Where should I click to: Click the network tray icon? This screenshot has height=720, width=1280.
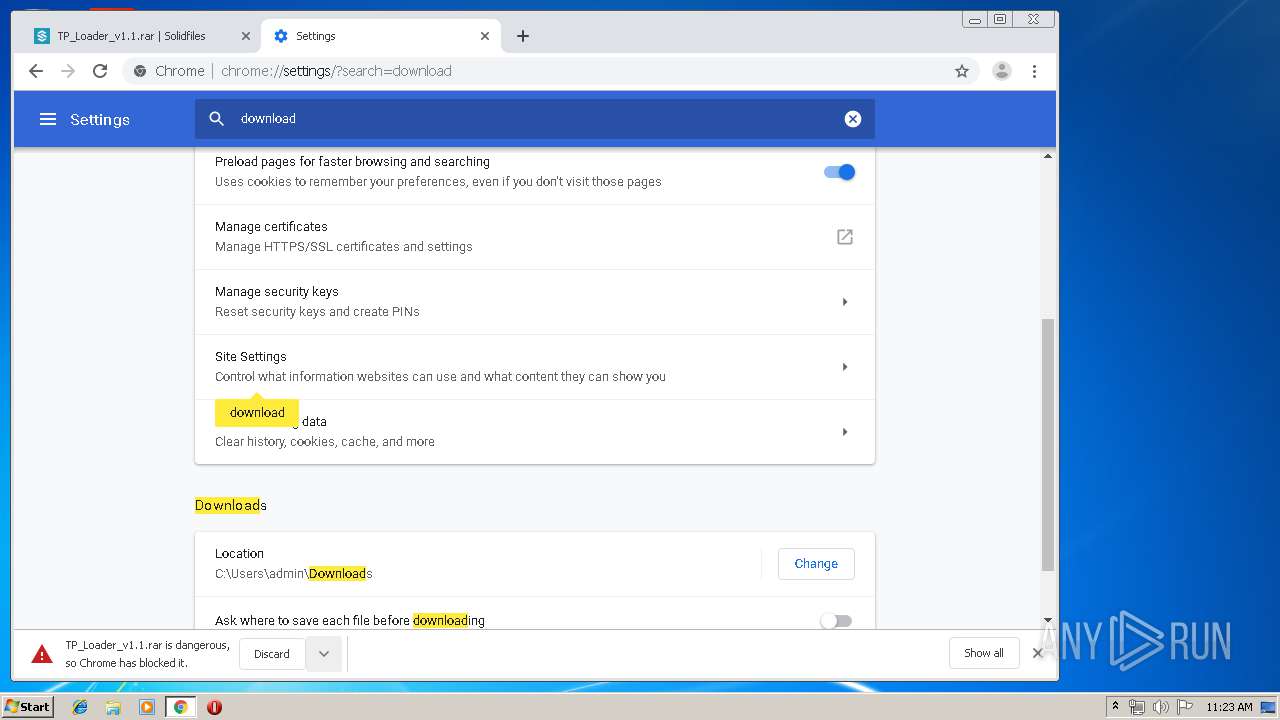coord(1137,707)
